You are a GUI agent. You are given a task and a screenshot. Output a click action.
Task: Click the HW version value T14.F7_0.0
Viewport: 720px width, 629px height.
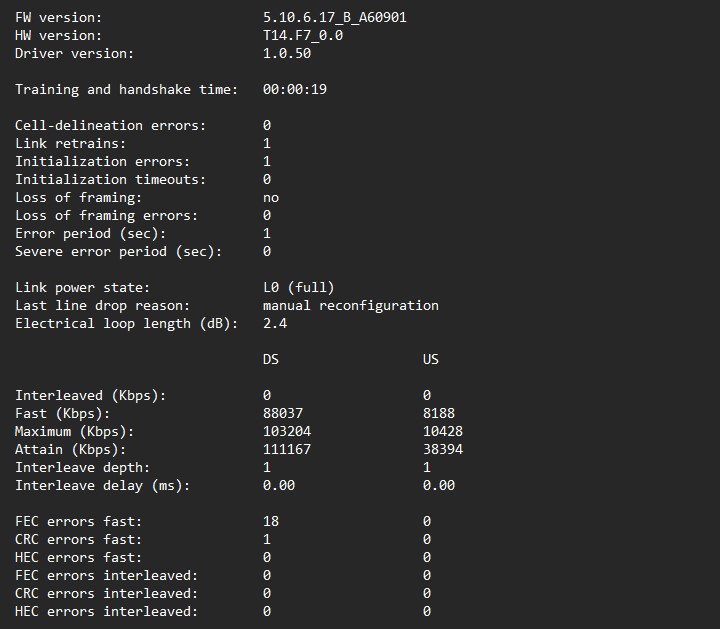click(x=303, y=36)
